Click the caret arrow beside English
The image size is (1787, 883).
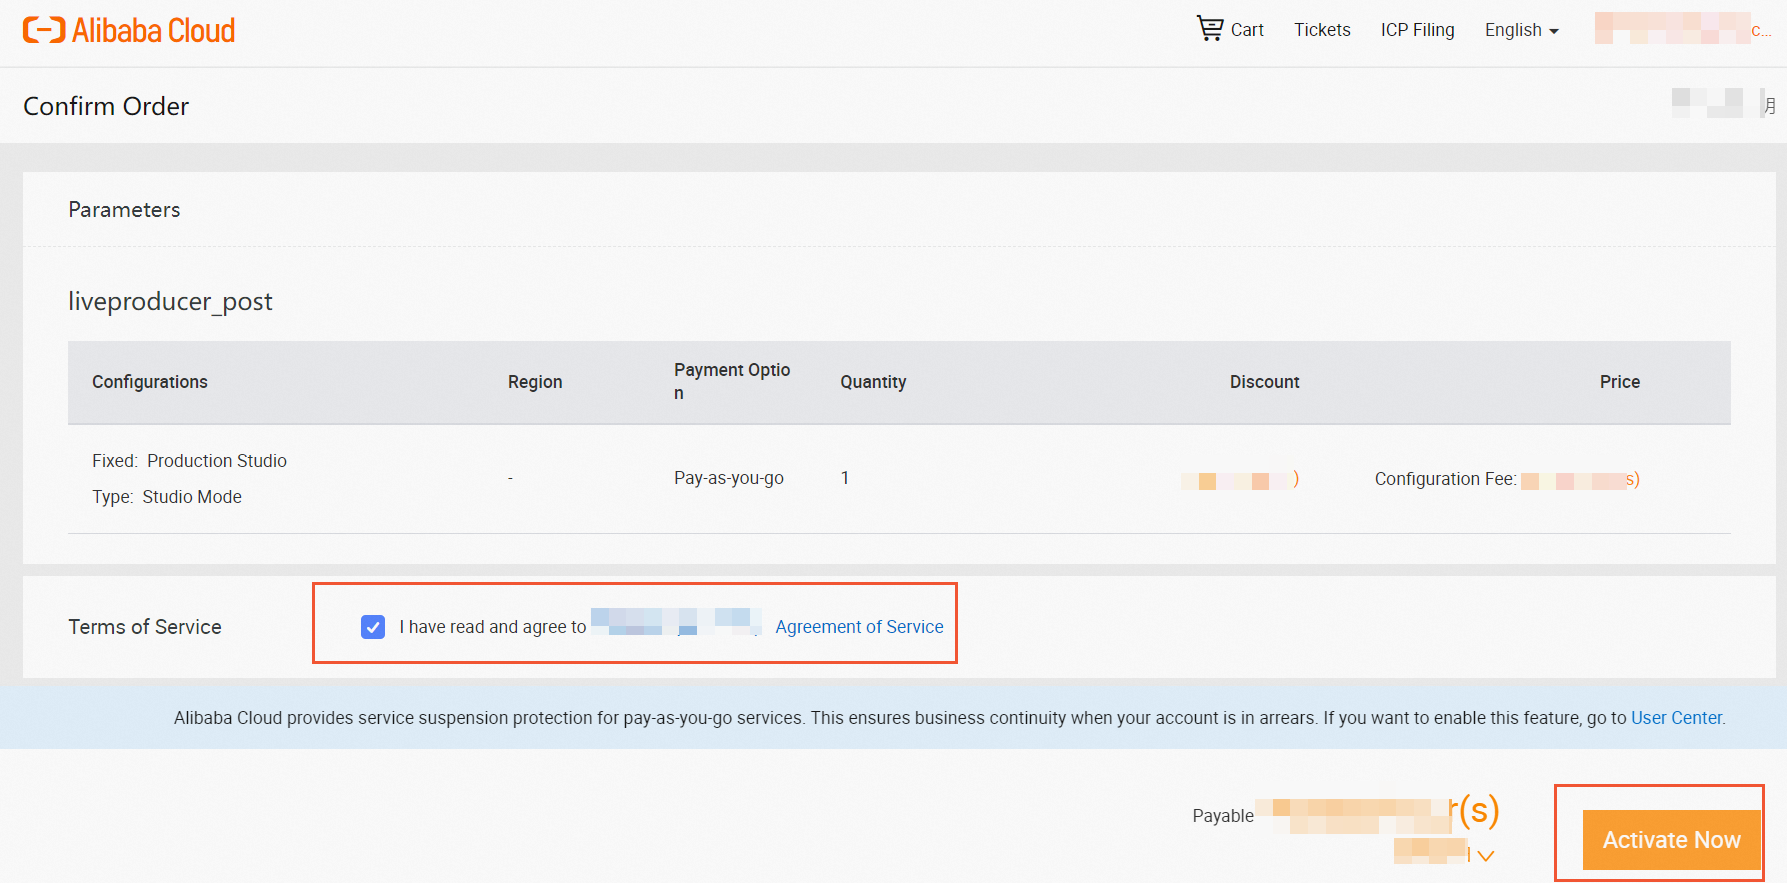pyautogui.click(x=1554, y=32)
